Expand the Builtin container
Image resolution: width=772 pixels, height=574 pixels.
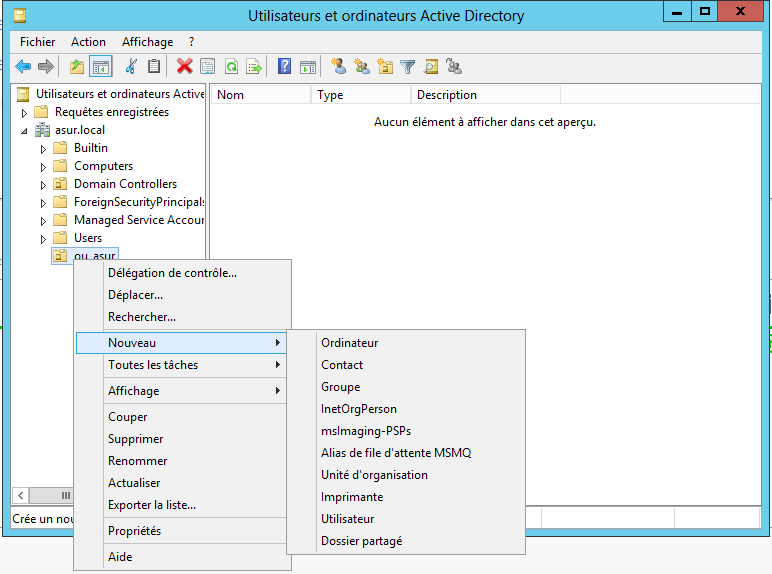(x=43, y=149)
